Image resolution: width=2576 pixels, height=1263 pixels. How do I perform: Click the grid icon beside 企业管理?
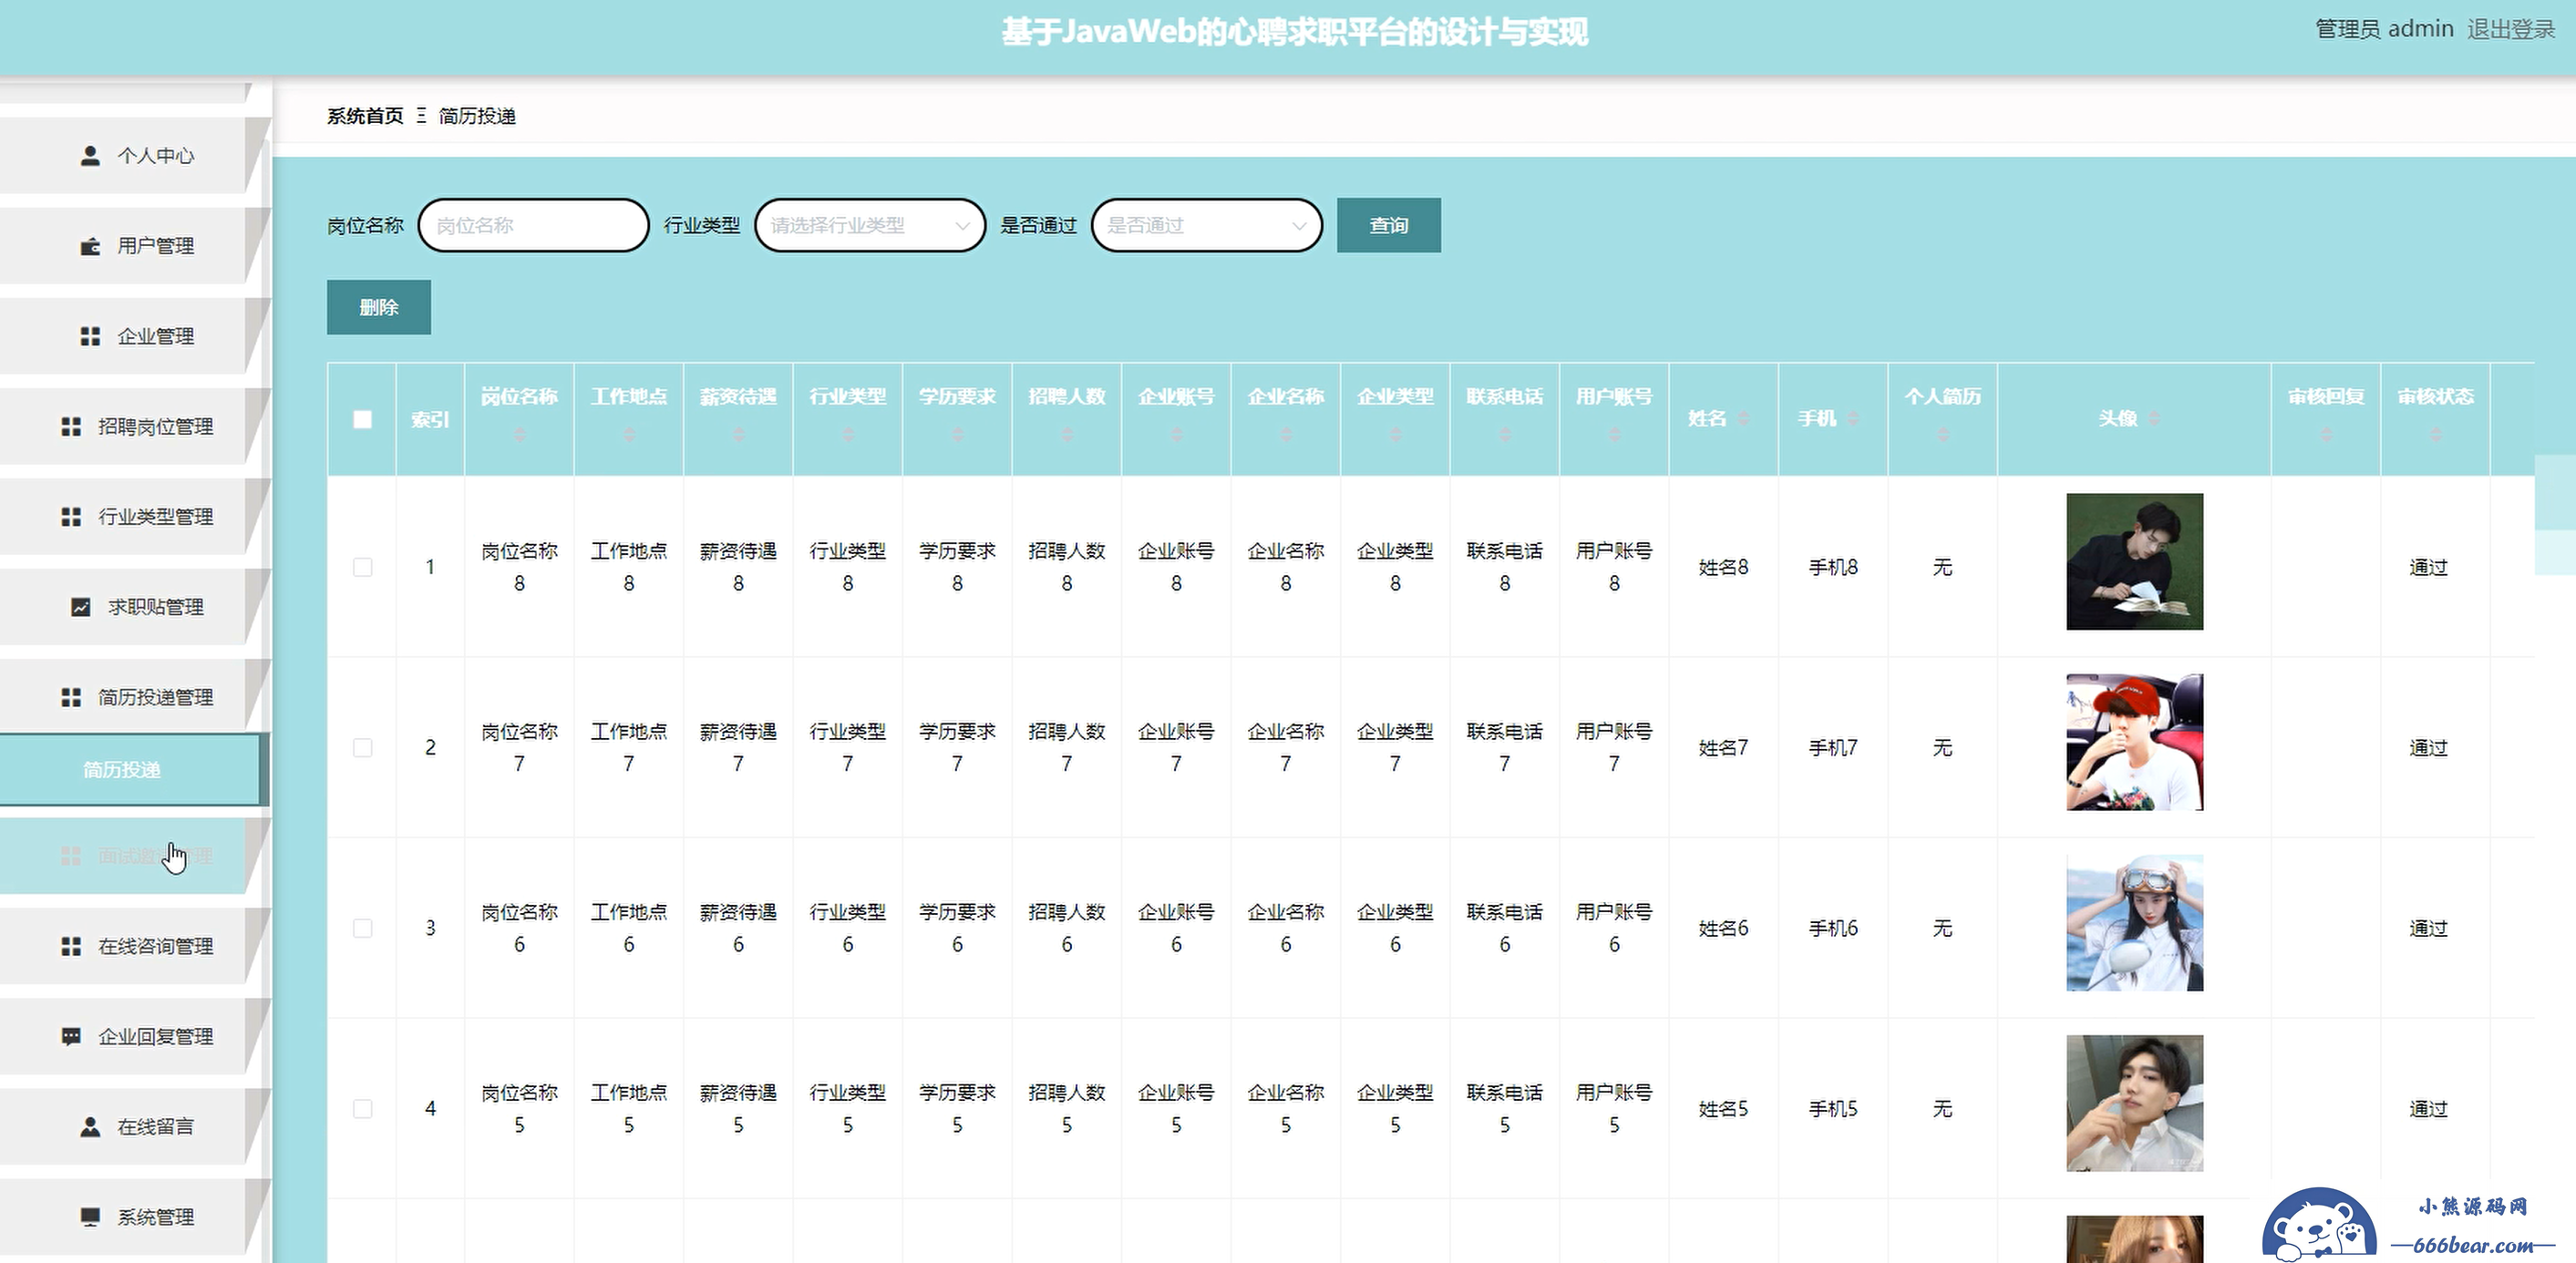(90, 336)
